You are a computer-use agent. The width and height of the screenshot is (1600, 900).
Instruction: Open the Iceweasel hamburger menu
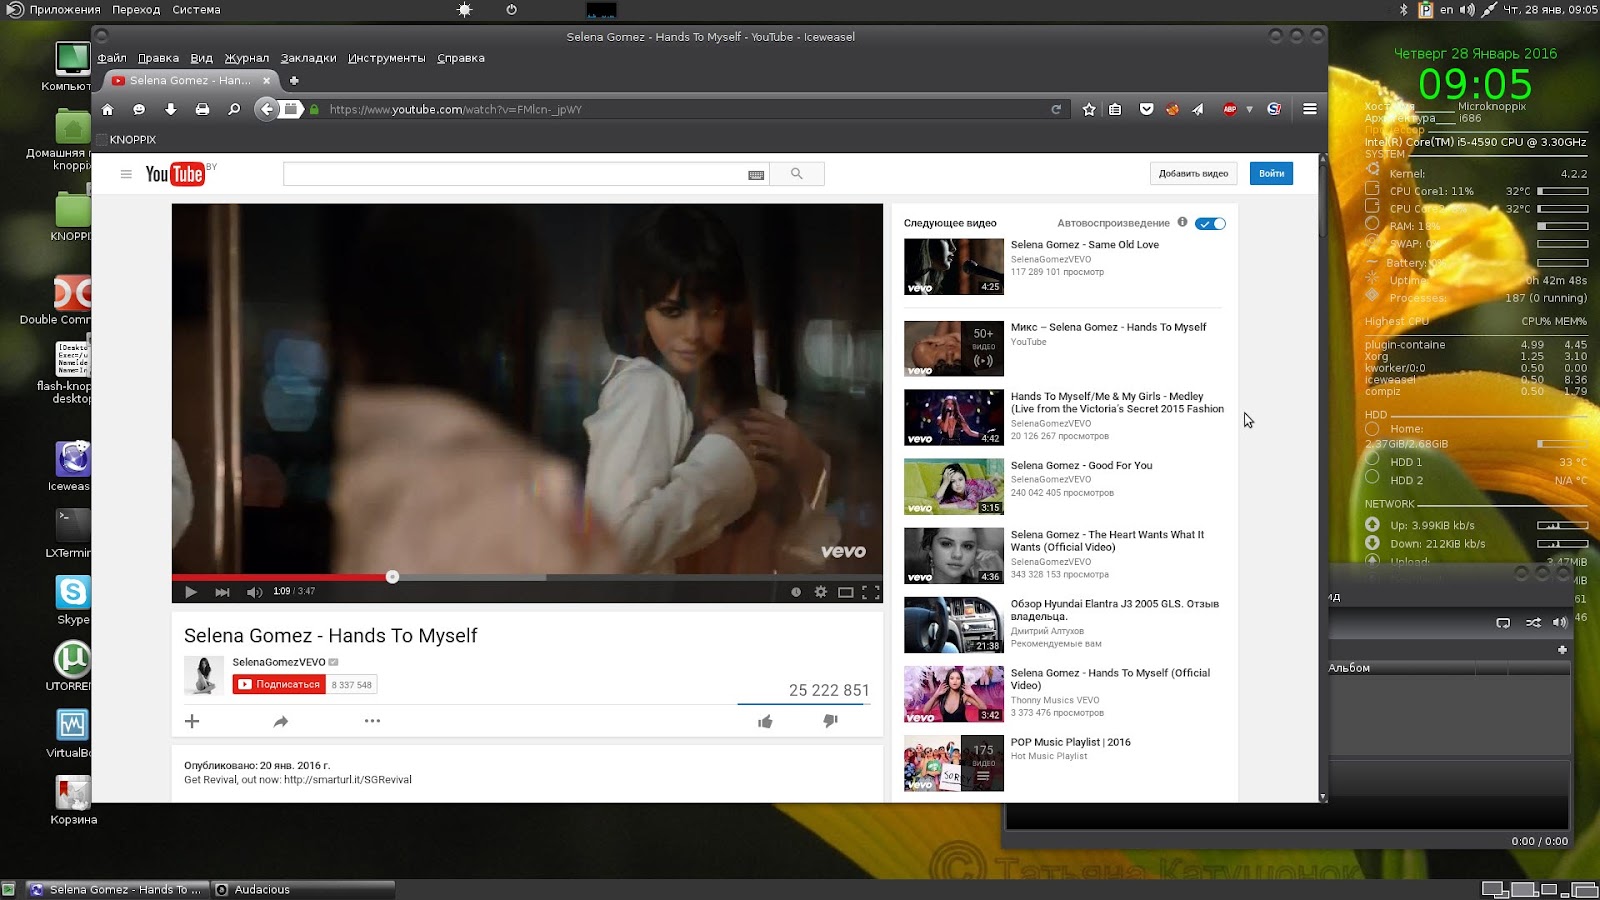[x=1310, y=109]
